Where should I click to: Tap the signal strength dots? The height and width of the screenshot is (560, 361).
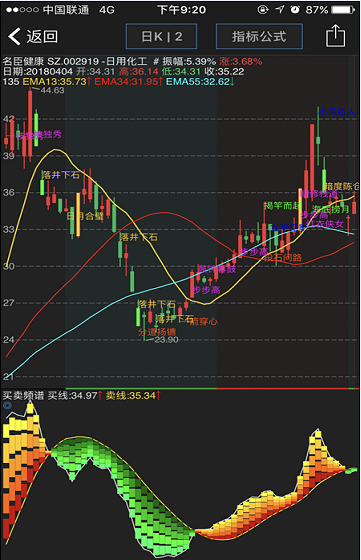pos(22,10)
